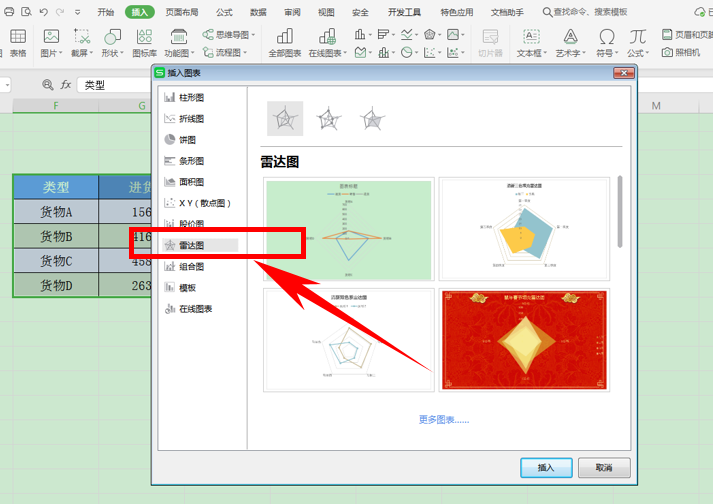Click the print preview icon
Screen dimensions: 713x504
[x=26, y=12]
